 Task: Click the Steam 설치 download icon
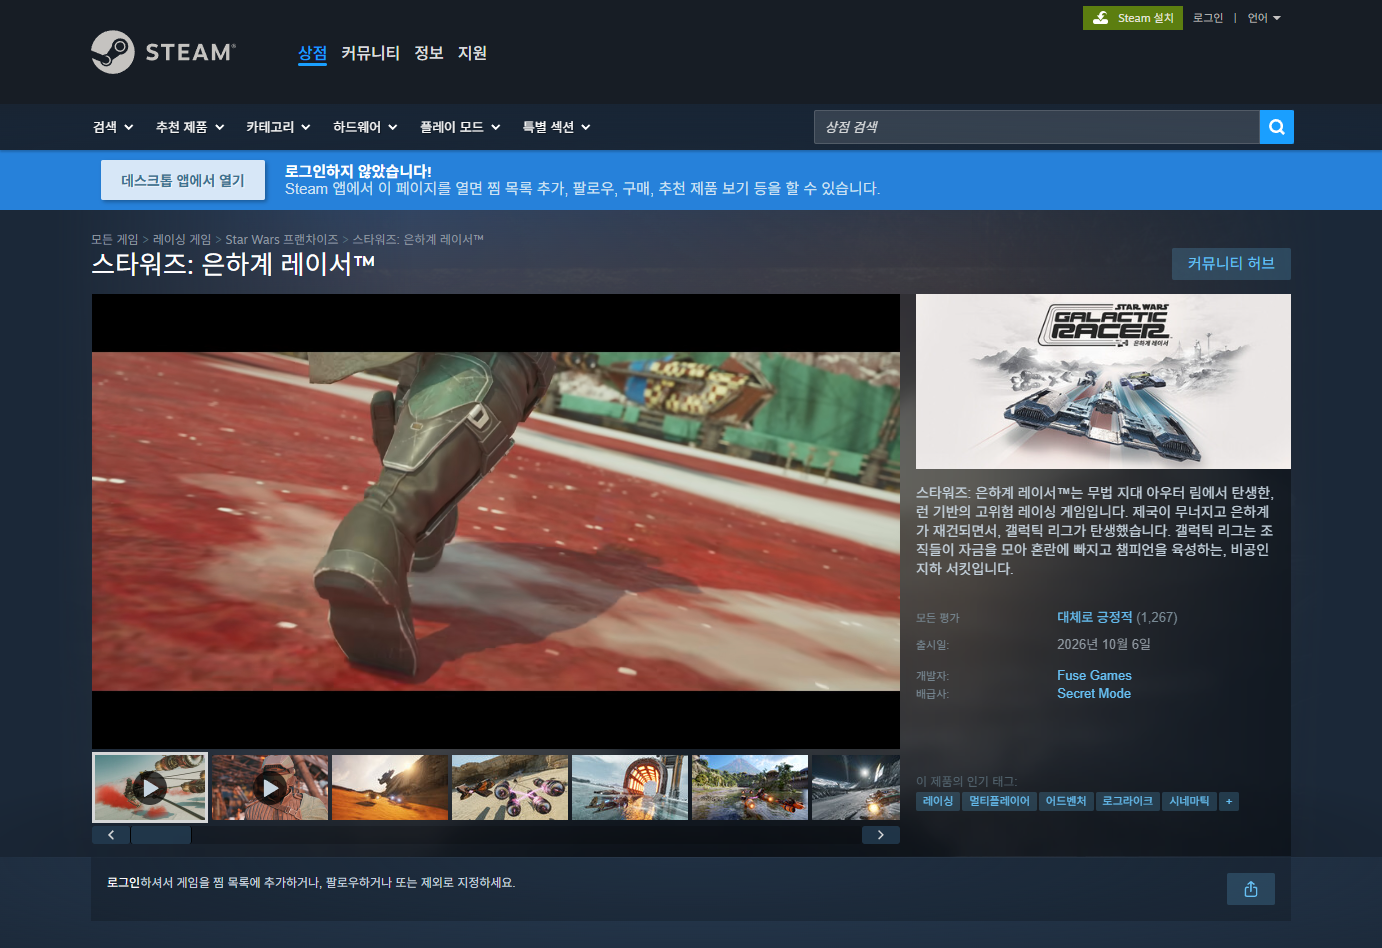click(1100, 18)
